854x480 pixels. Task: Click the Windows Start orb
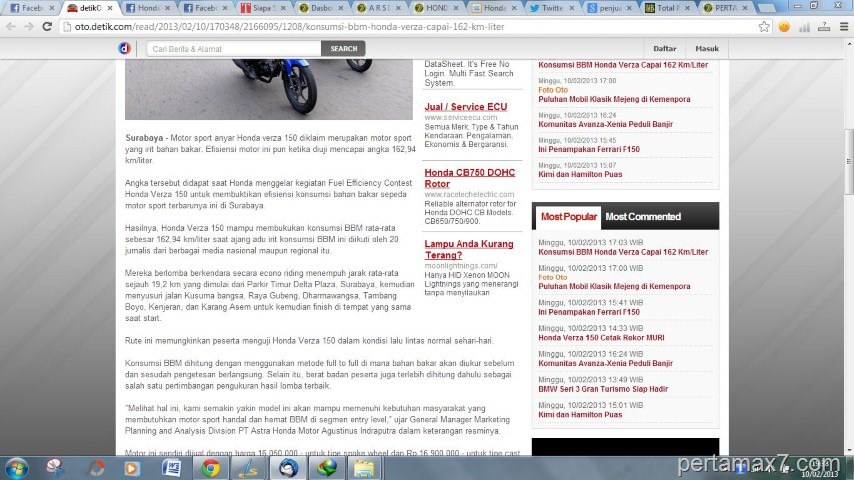click(x=17, y=467)
